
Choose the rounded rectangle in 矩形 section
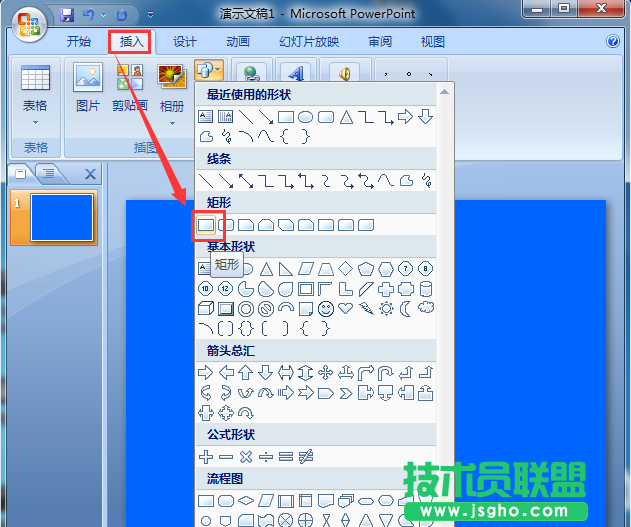pos(226,225)
